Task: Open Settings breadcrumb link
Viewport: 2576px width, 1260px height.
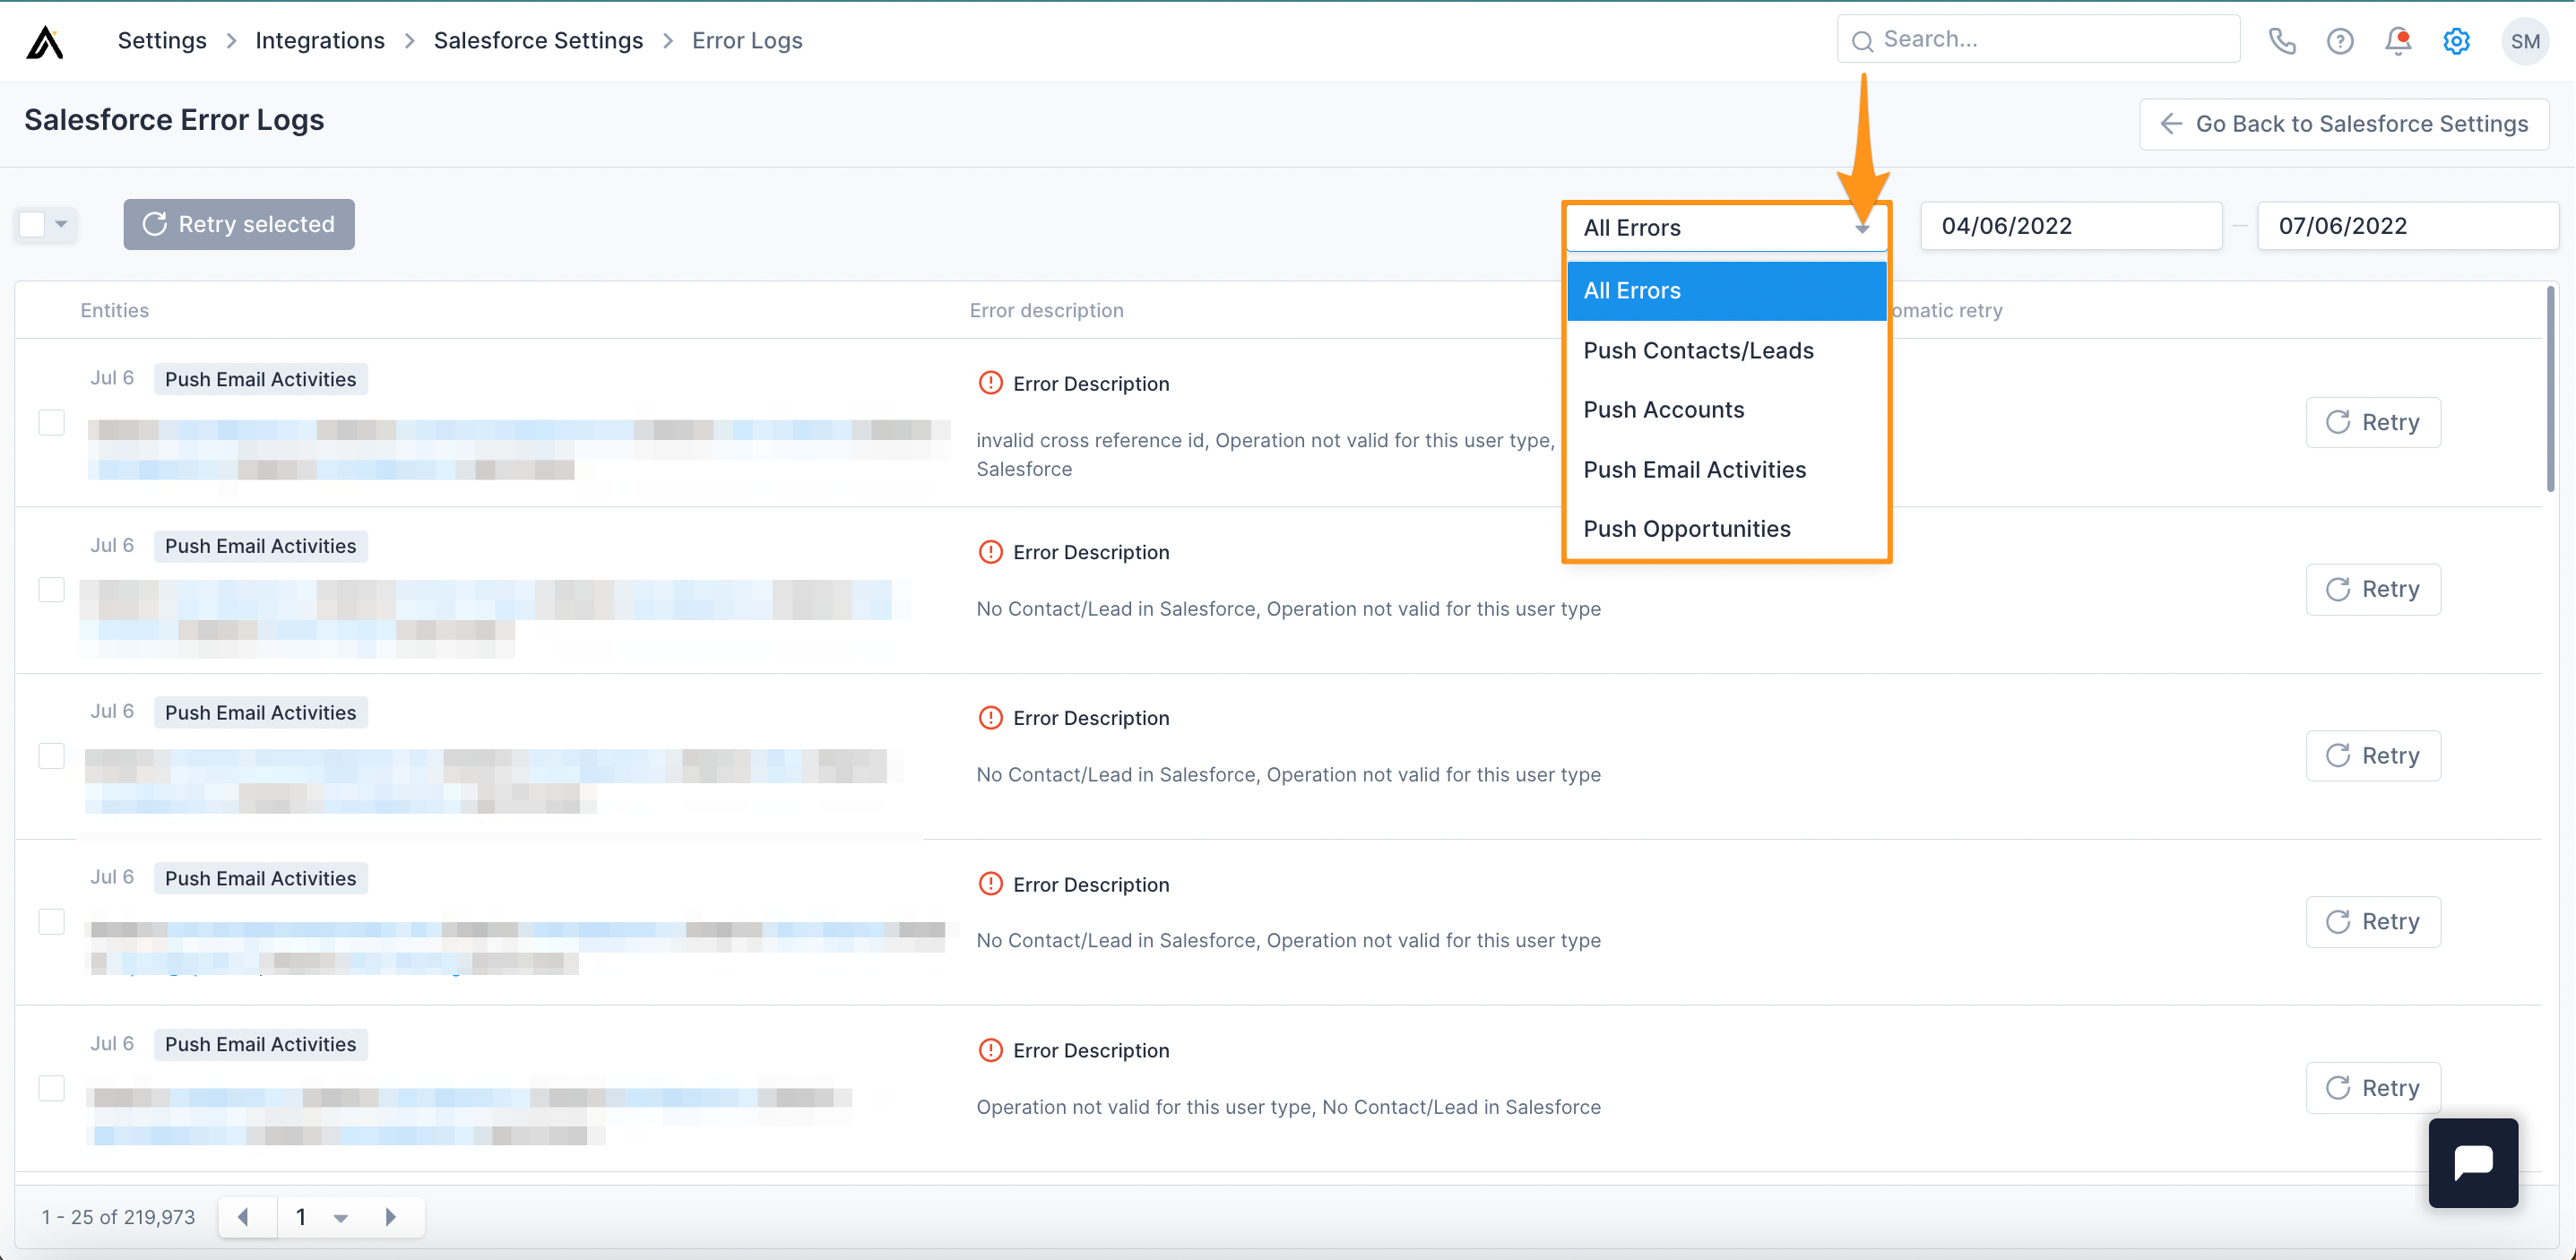Action: [162, 41]
